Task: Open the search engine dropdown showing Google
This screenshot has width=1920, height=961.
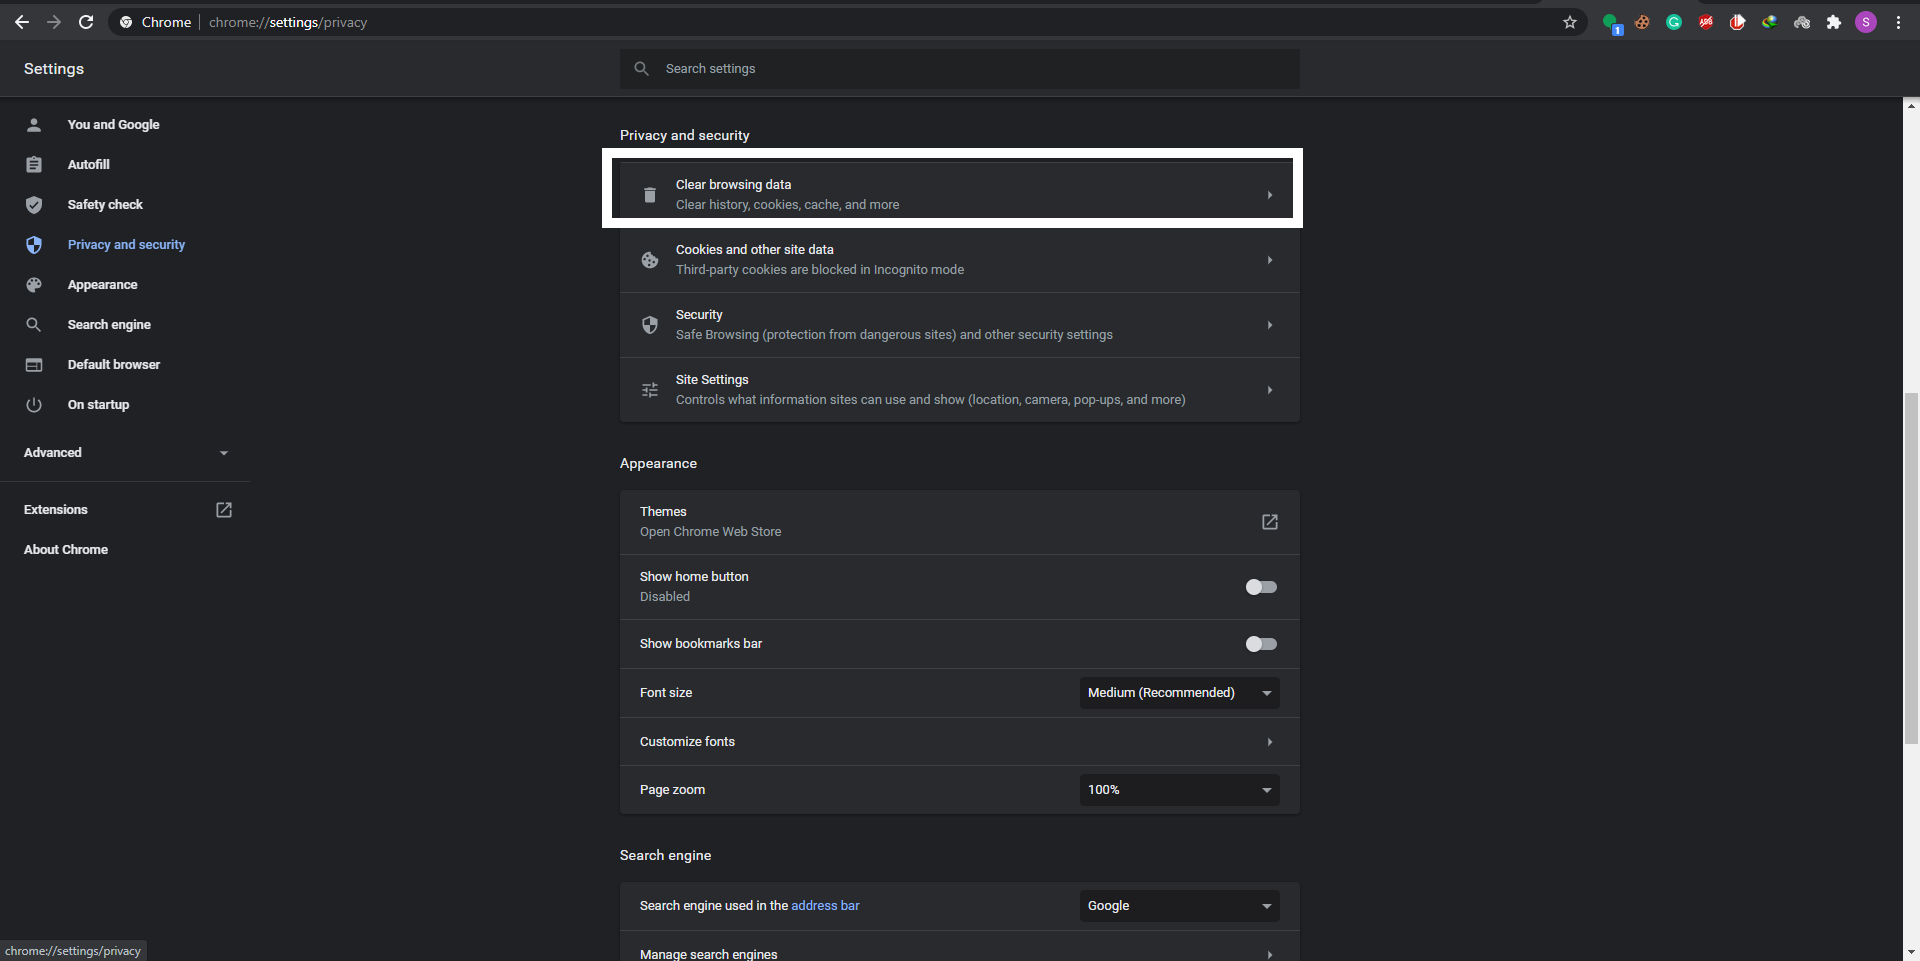Action: [1178, 905]
